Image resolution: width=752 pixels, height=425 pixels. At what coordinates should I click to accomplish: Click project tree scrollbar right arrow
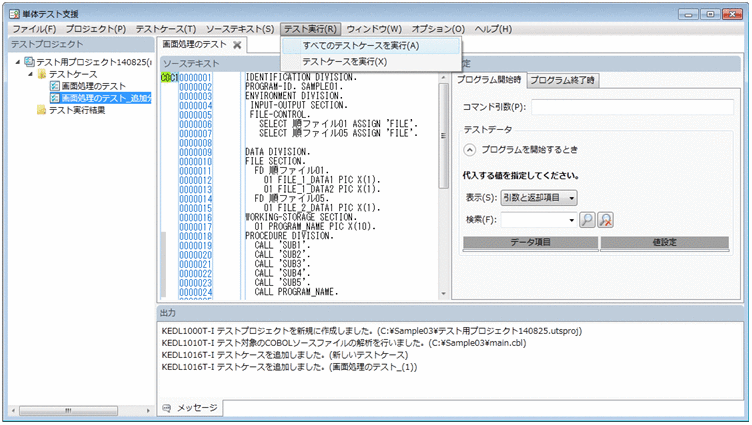148,411
